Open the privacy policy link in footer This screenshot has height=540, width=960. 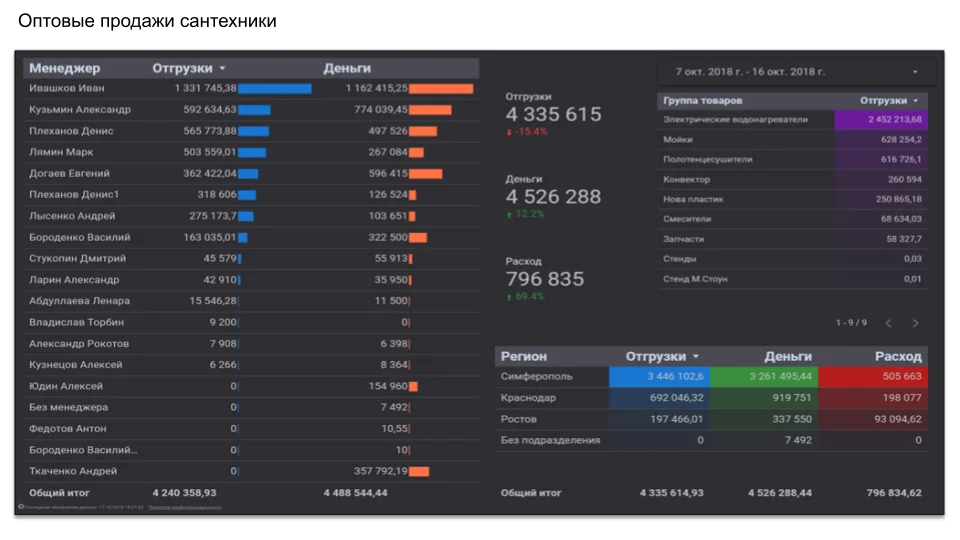click(185, 507)
